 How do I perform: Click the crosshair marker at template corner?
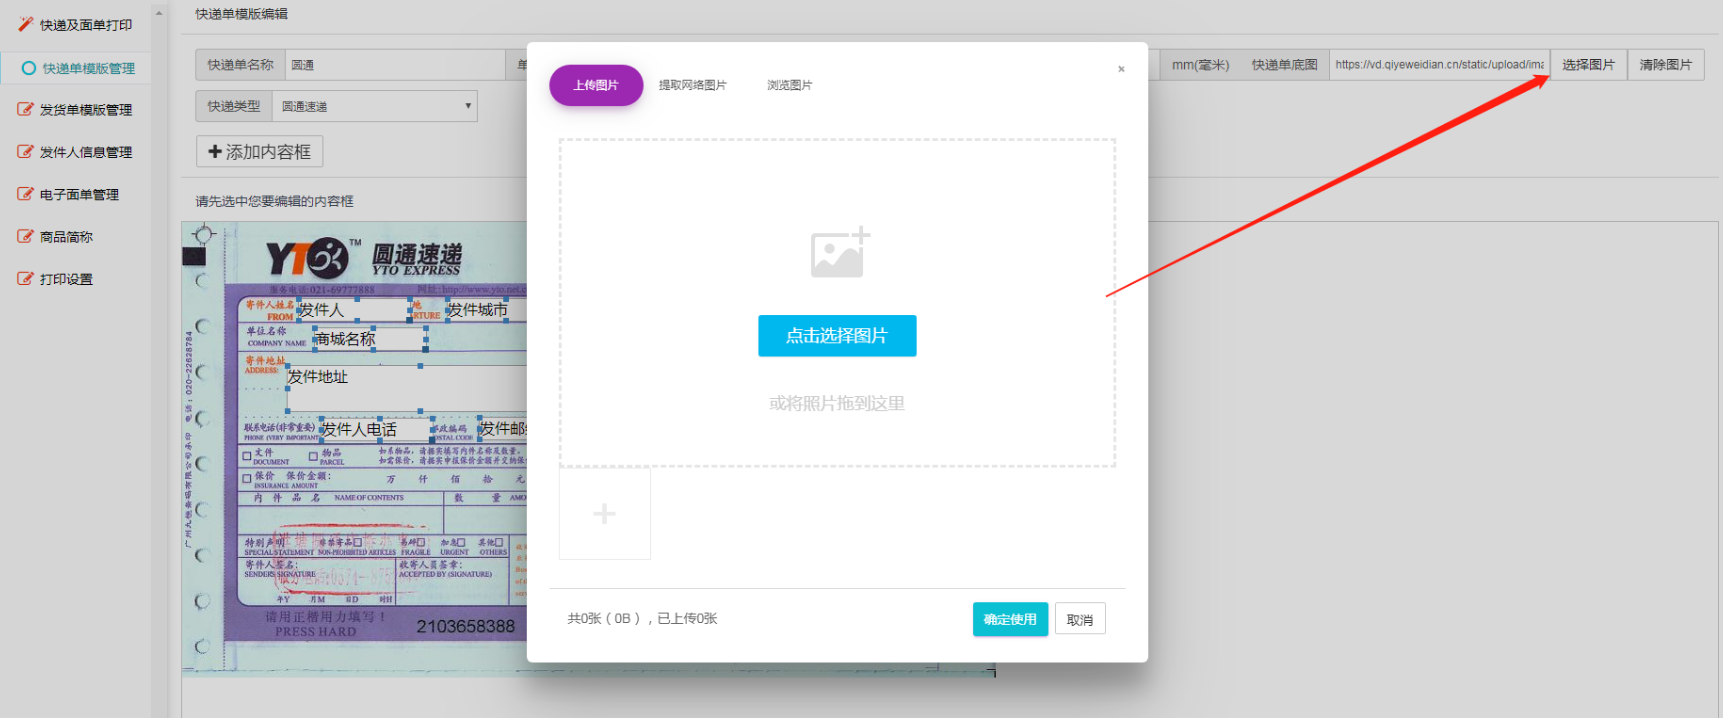click(204, 235)
